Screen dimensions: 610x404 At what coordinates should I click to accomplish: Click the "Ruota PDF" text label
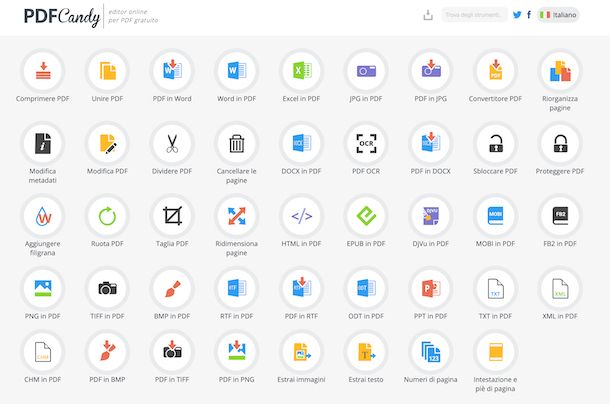pyautogui.click(x=107, y=244)
